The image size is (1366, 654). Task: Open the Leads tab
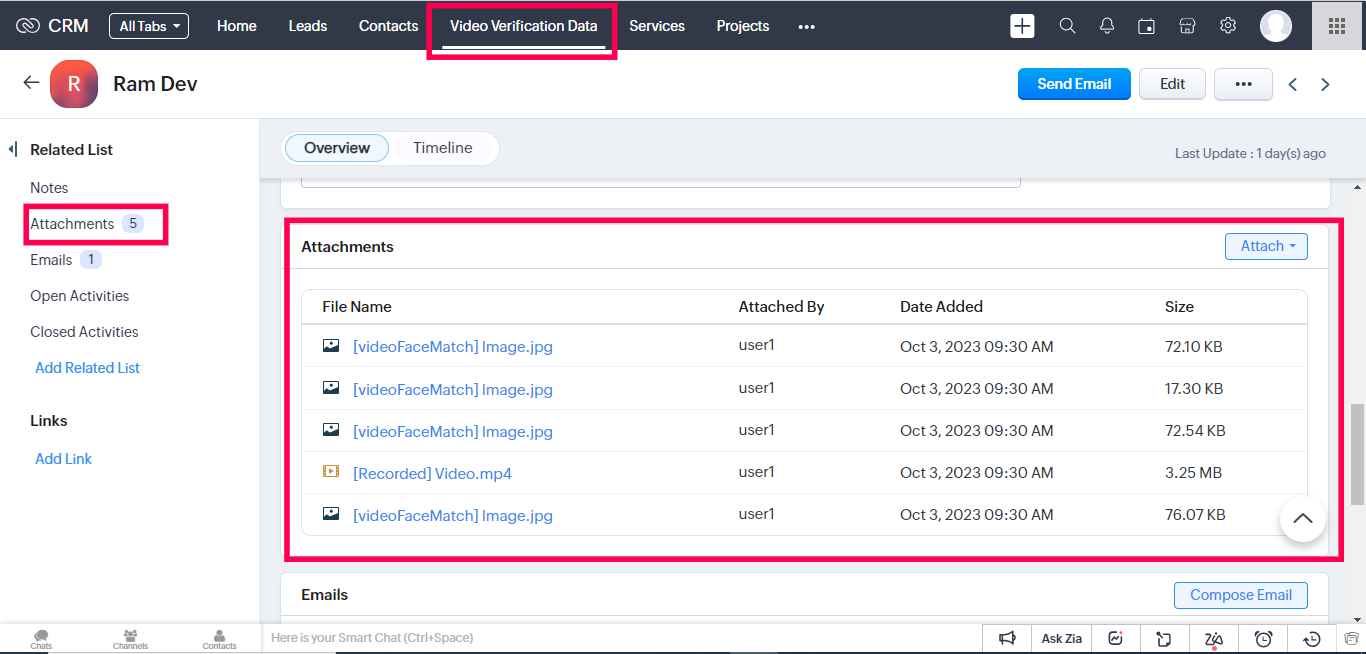pyautogui.click(x=307, y=26)
